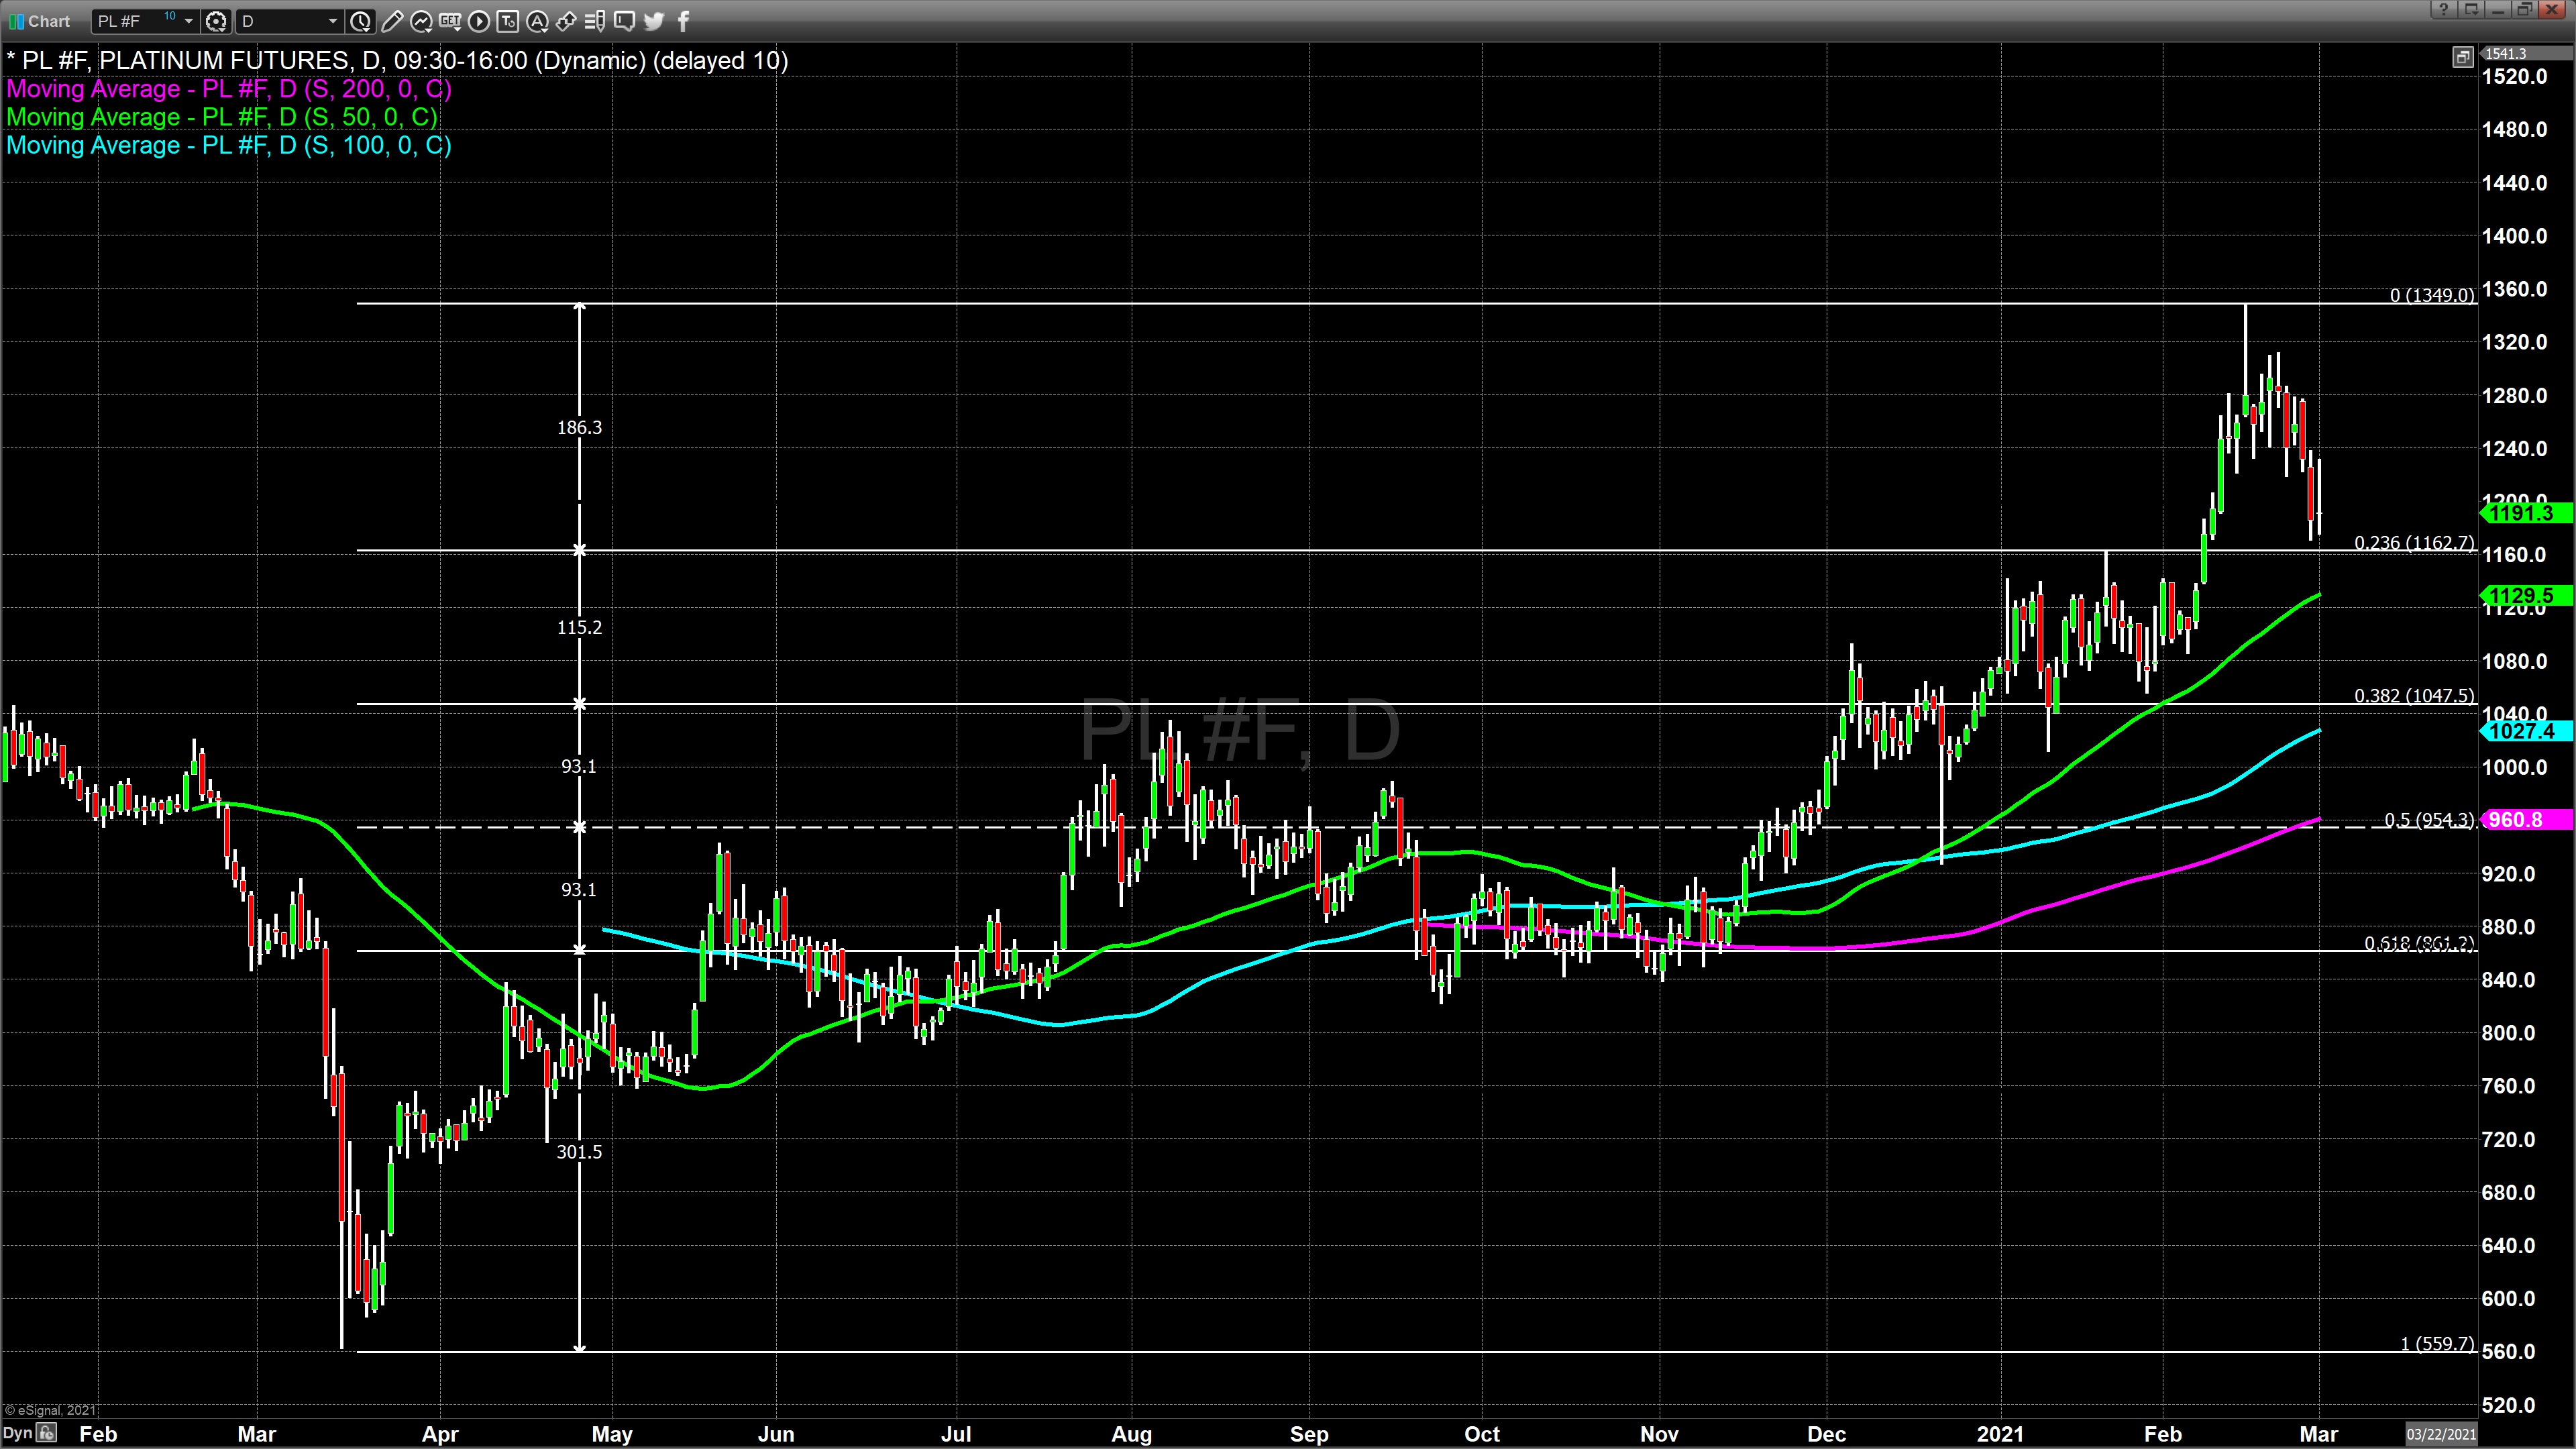The height and width of the screenshot is (1449, 2576).
Task: Select the 0.382 (1047.5) Fibonacci label
Action: tap(2414, 695)
